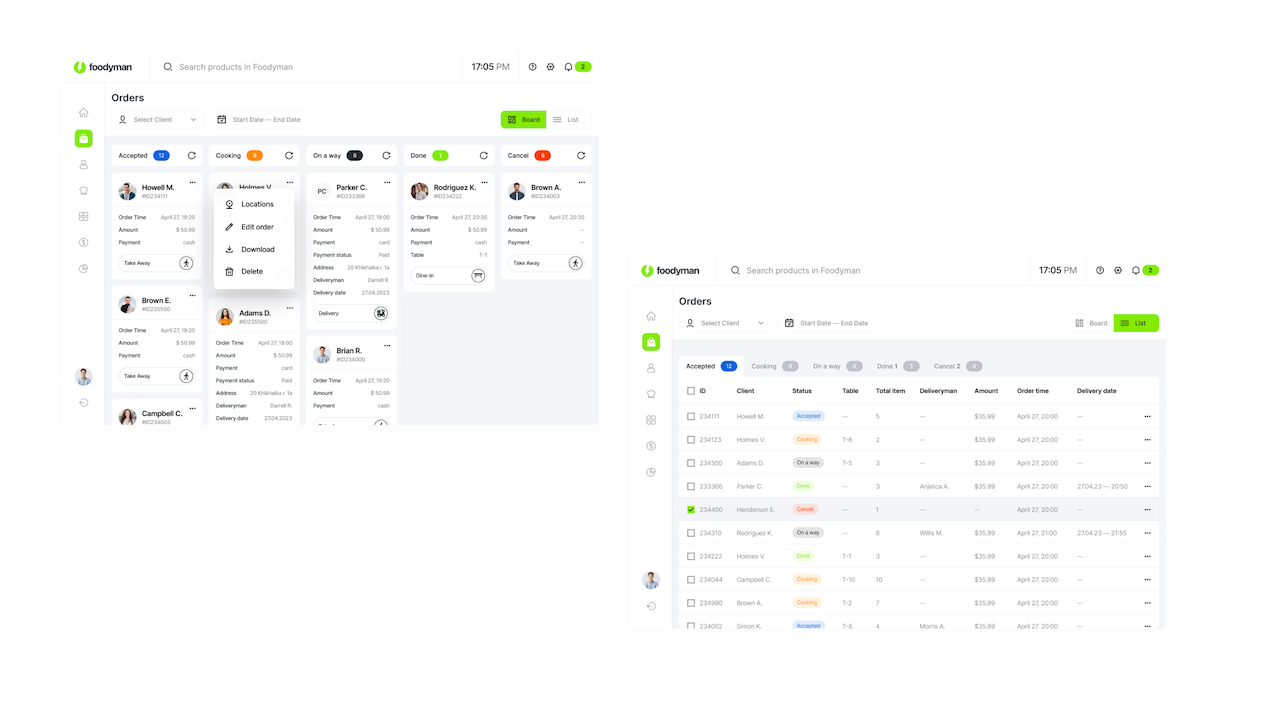Screen dimensions: 1280x720
Task: Expand Select Client dropdown in list view
Action: pos(725,323)
